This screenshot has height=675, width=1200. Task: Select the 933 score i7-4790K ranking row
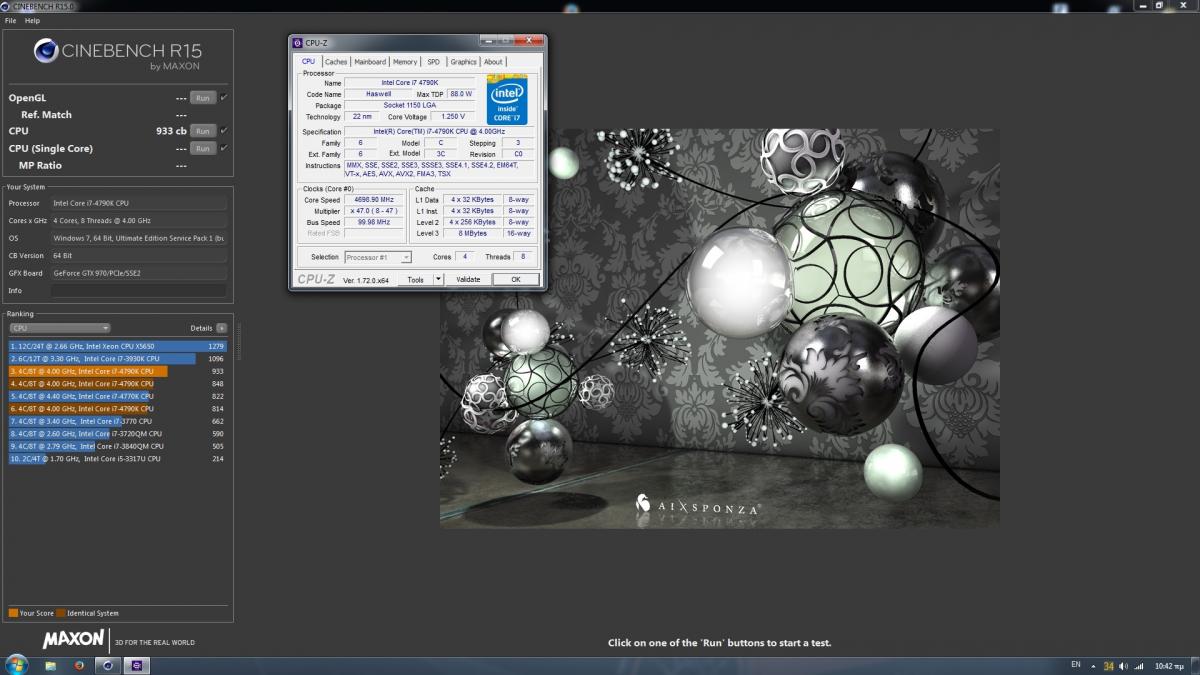(118, 371)
